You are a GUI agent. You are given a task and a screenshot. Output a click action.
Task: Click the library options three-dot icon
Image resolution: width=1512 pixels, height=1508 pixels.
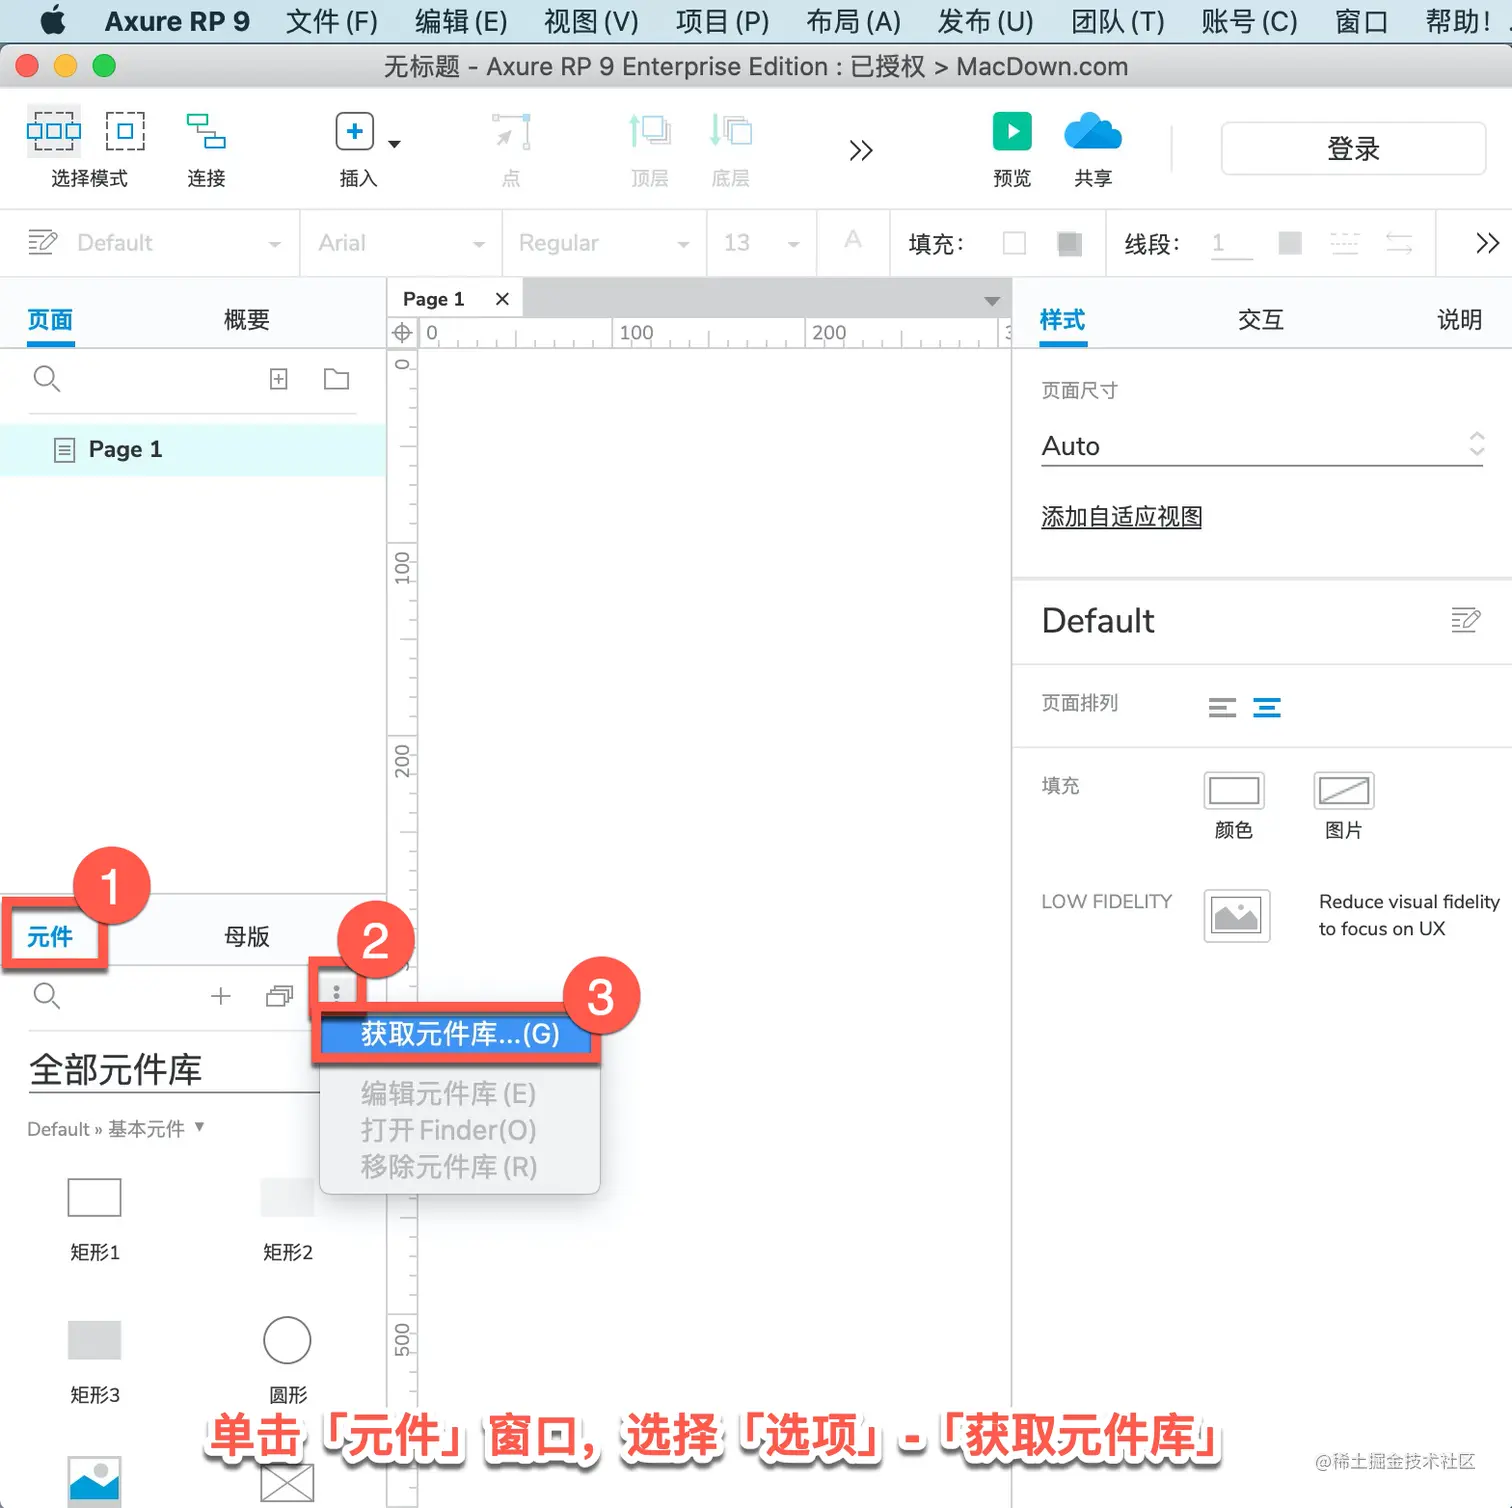tap(336, 992)
